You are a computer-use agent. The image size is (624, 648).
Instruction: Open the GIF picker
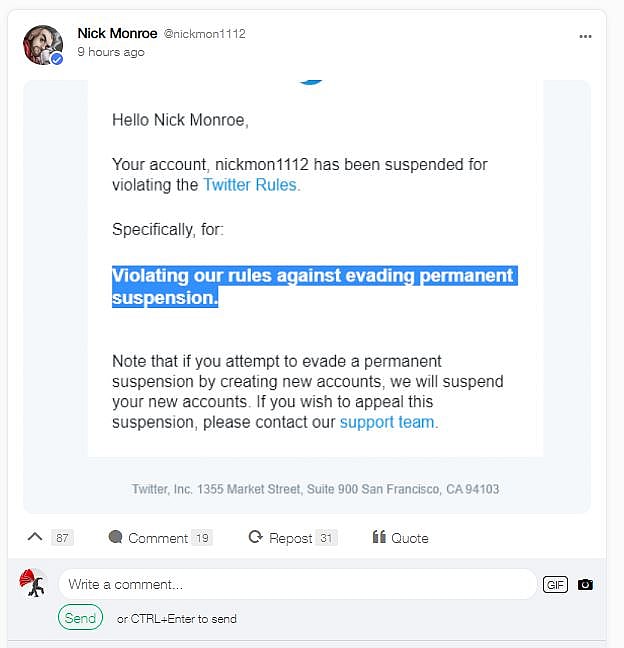(x=555, y=584)
